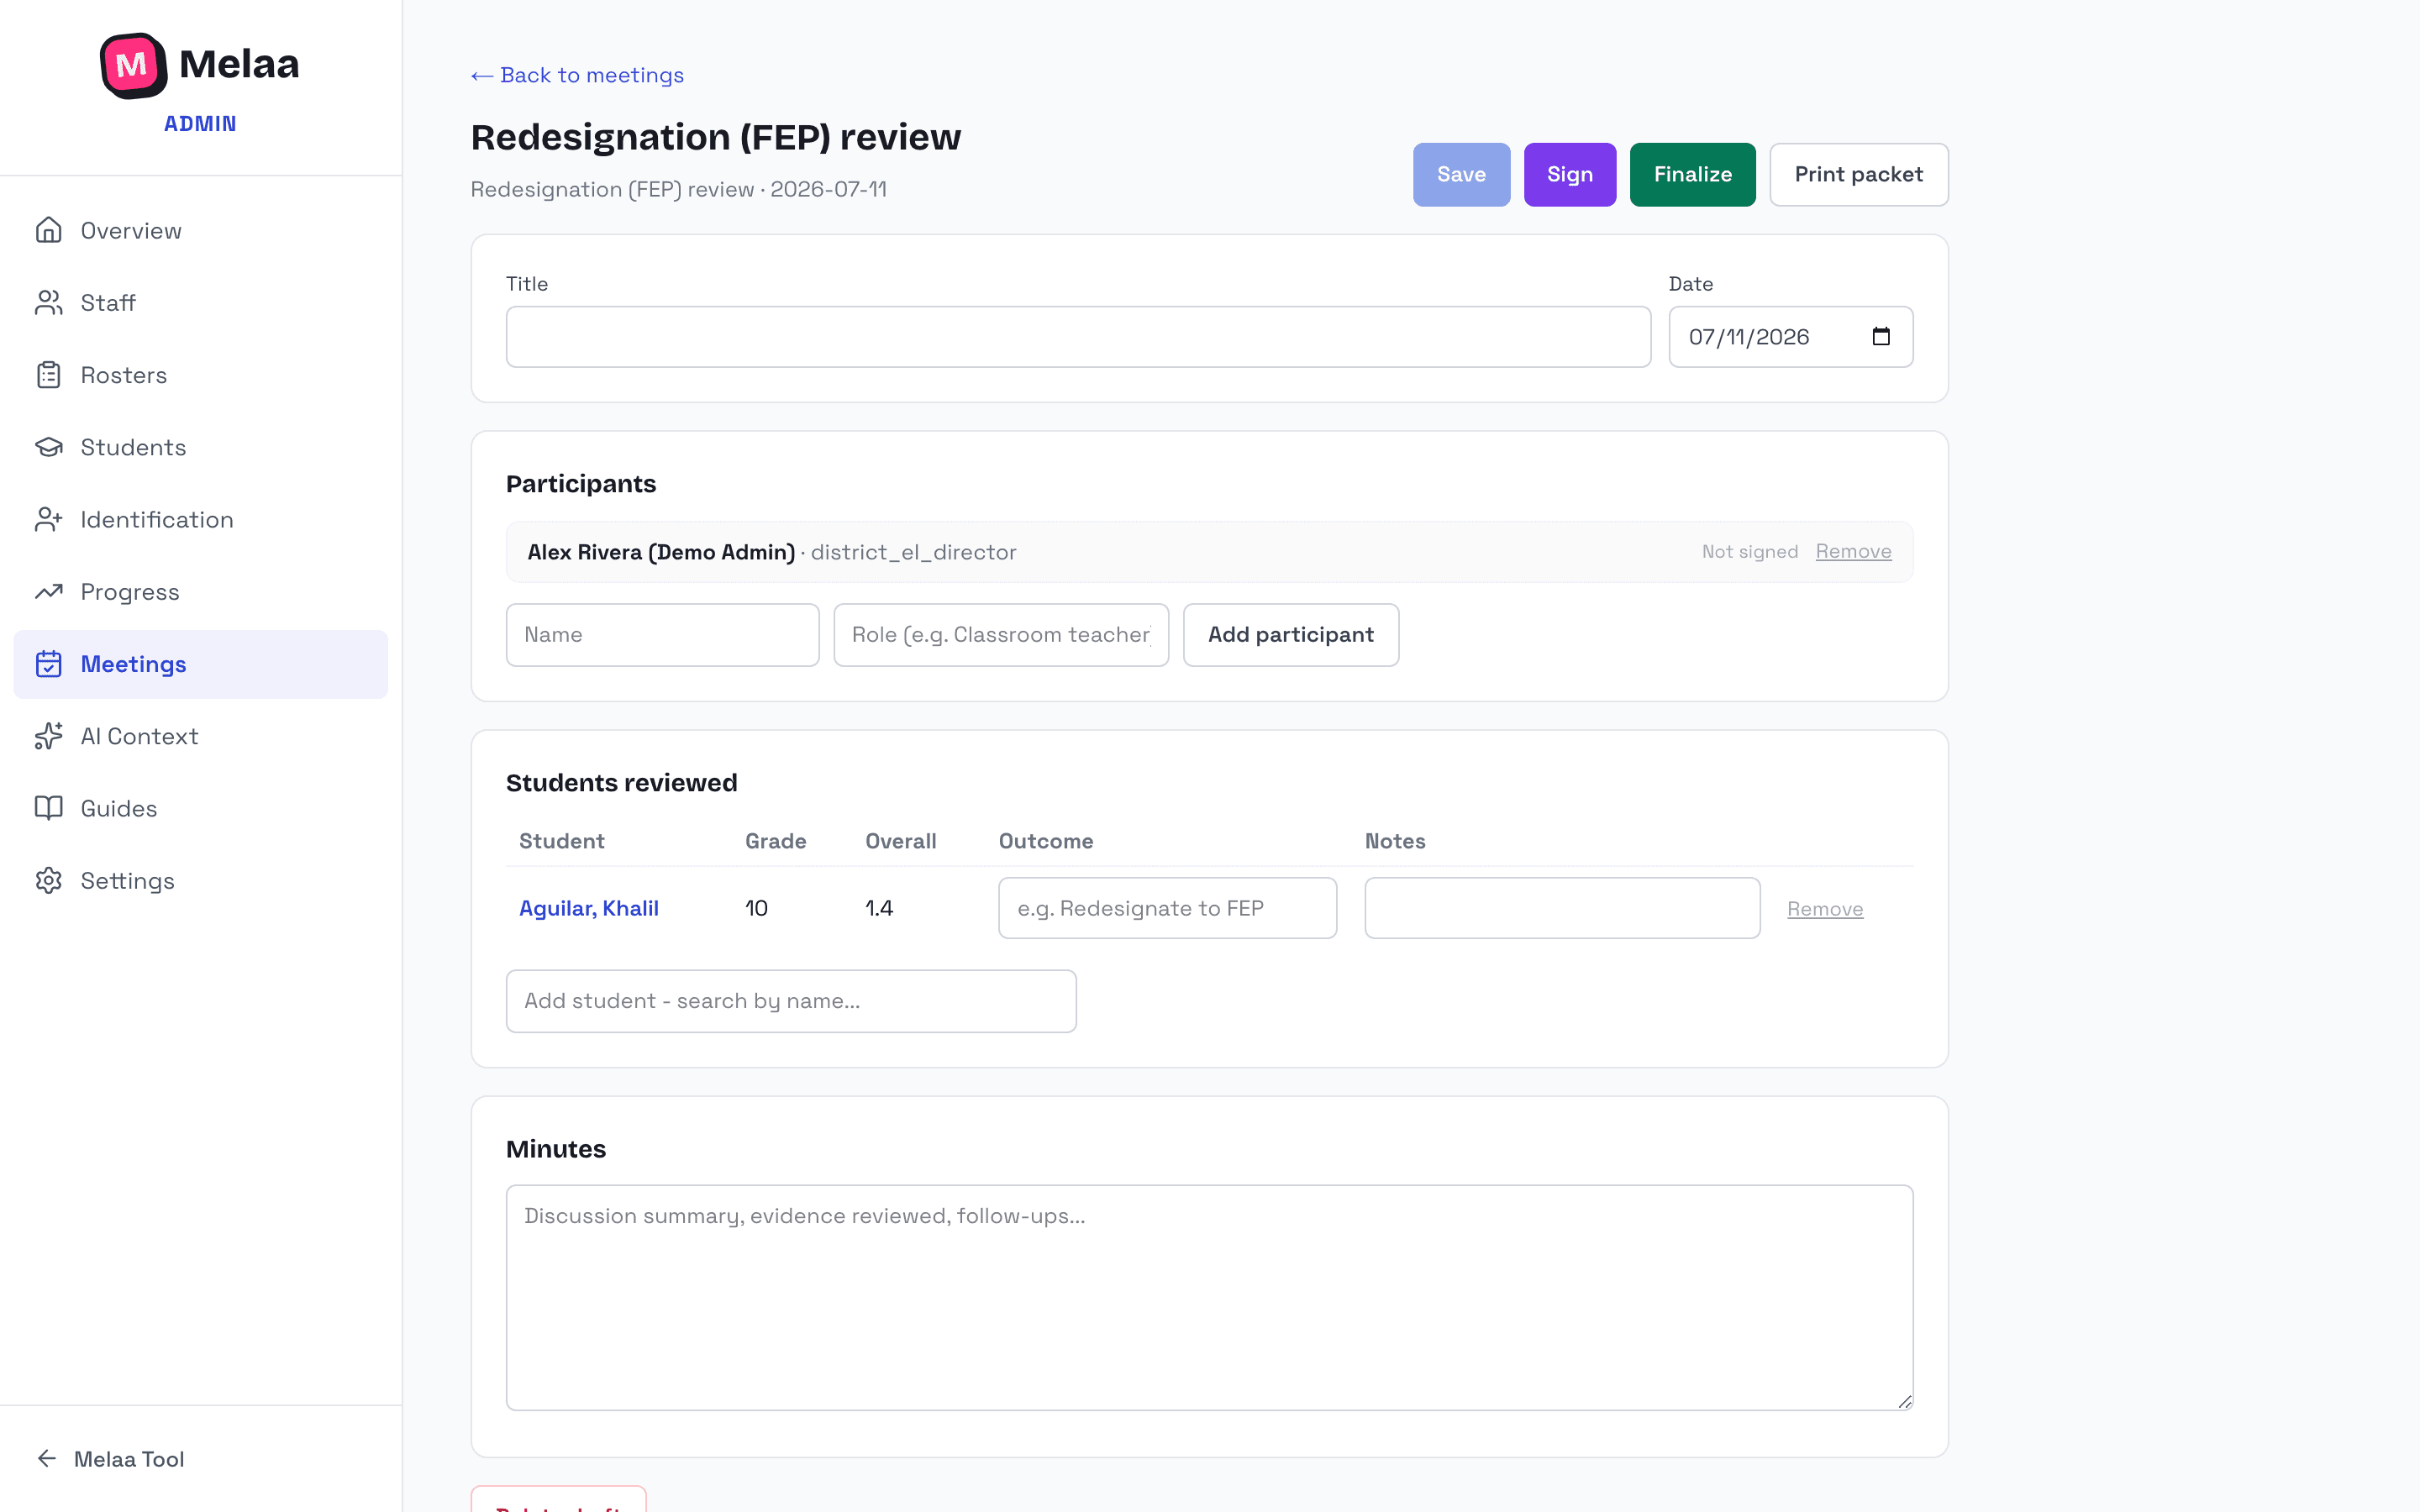Click the Overall score '1.4' cell
The image size is (2420, 1512).
click(x=878, y=908)
